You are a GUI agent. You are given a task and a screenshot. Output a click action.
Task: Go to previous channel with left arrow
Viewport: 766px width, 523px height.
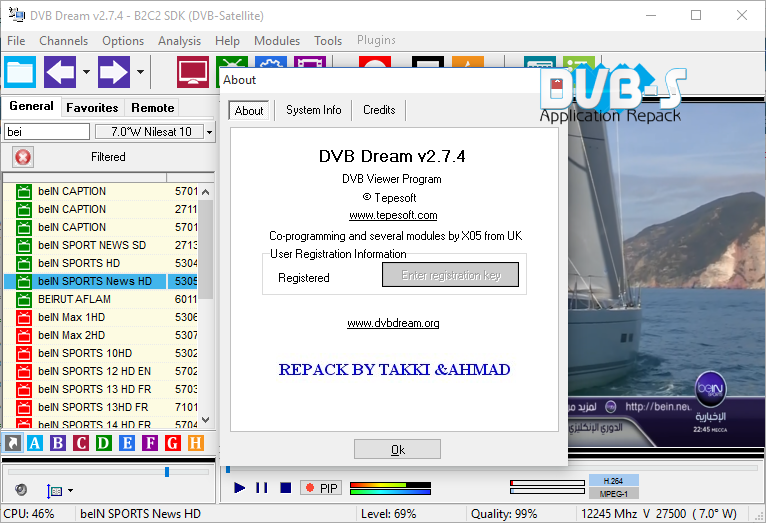coord(60,72)
